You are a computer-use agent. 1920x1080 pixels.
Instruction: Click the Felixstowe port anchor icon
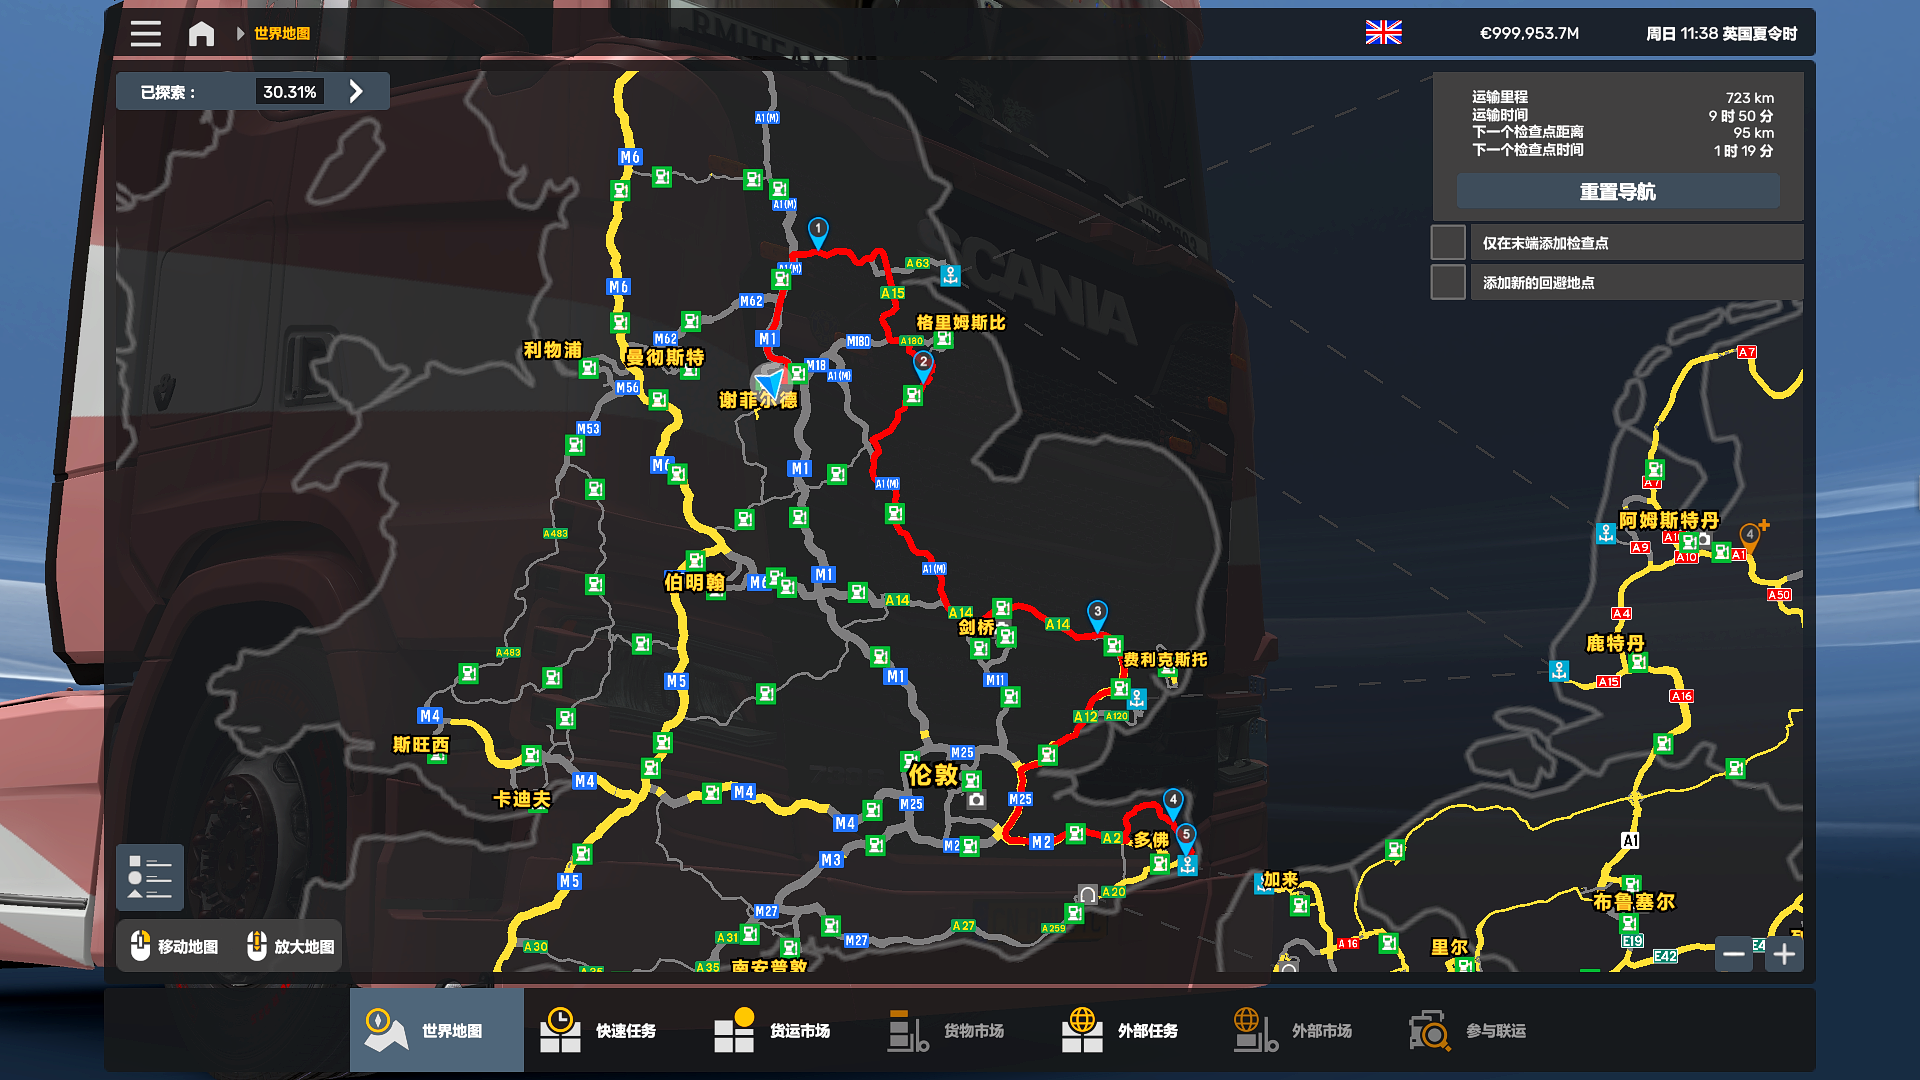[x=1137, y=699]
